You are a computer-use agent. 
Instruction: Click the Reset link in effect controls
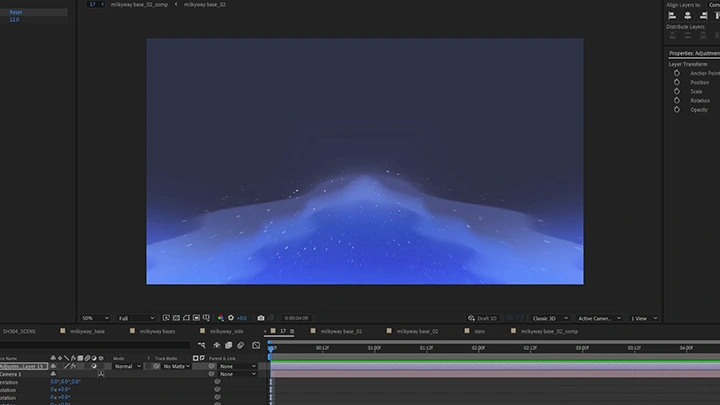coord(16,12)
